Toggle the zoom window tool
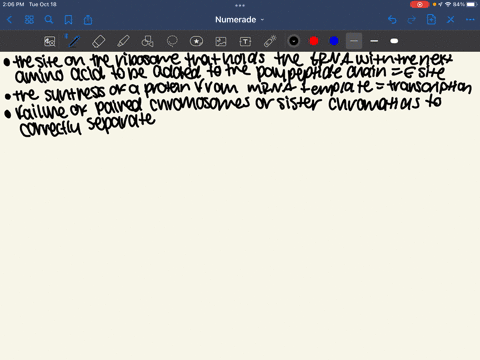Screen dimensions: 480x360 pos(50,41)
